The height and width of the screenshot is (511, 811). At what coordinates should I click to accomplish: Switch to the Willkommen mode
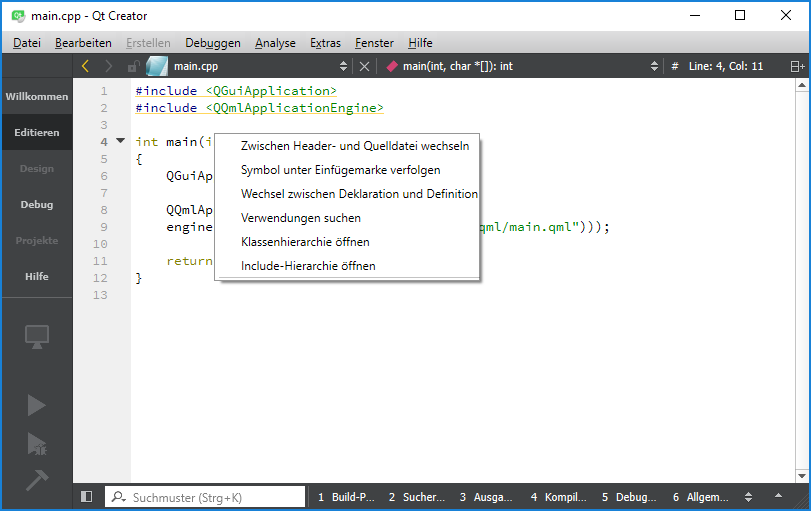tap(37, 97)
